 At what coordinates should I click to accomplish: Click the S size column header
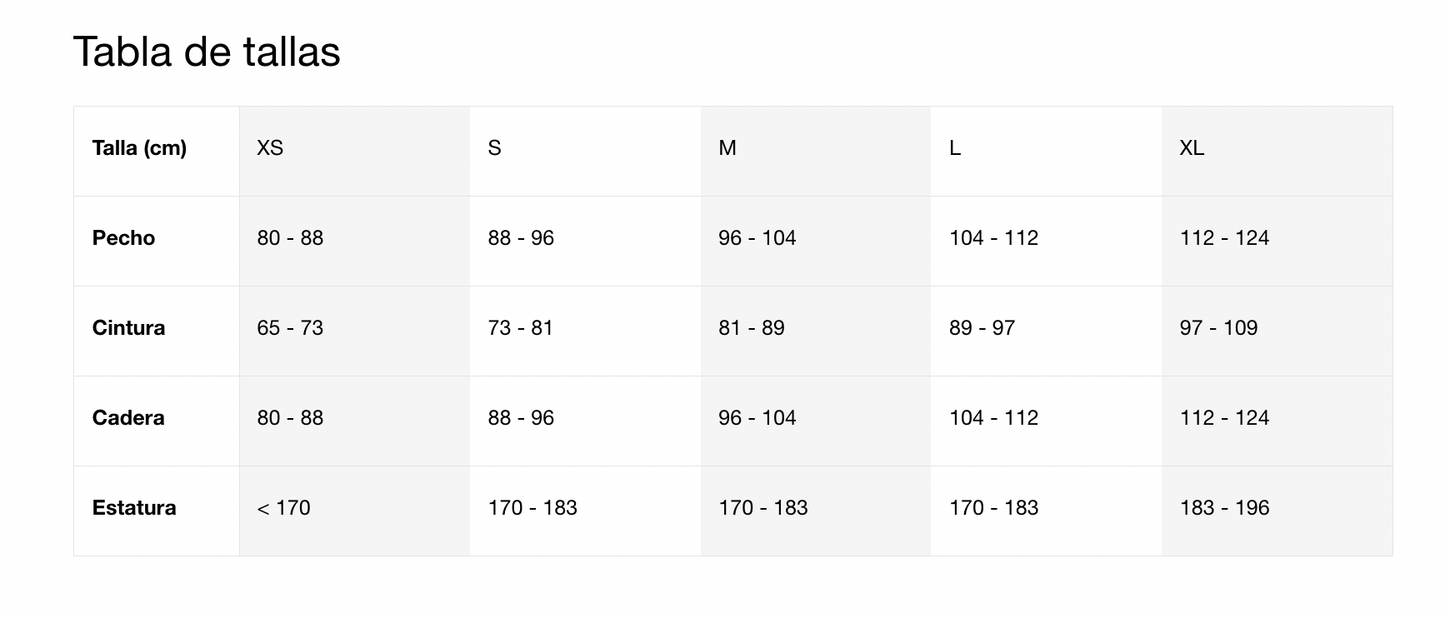click(x=495, y=148)
